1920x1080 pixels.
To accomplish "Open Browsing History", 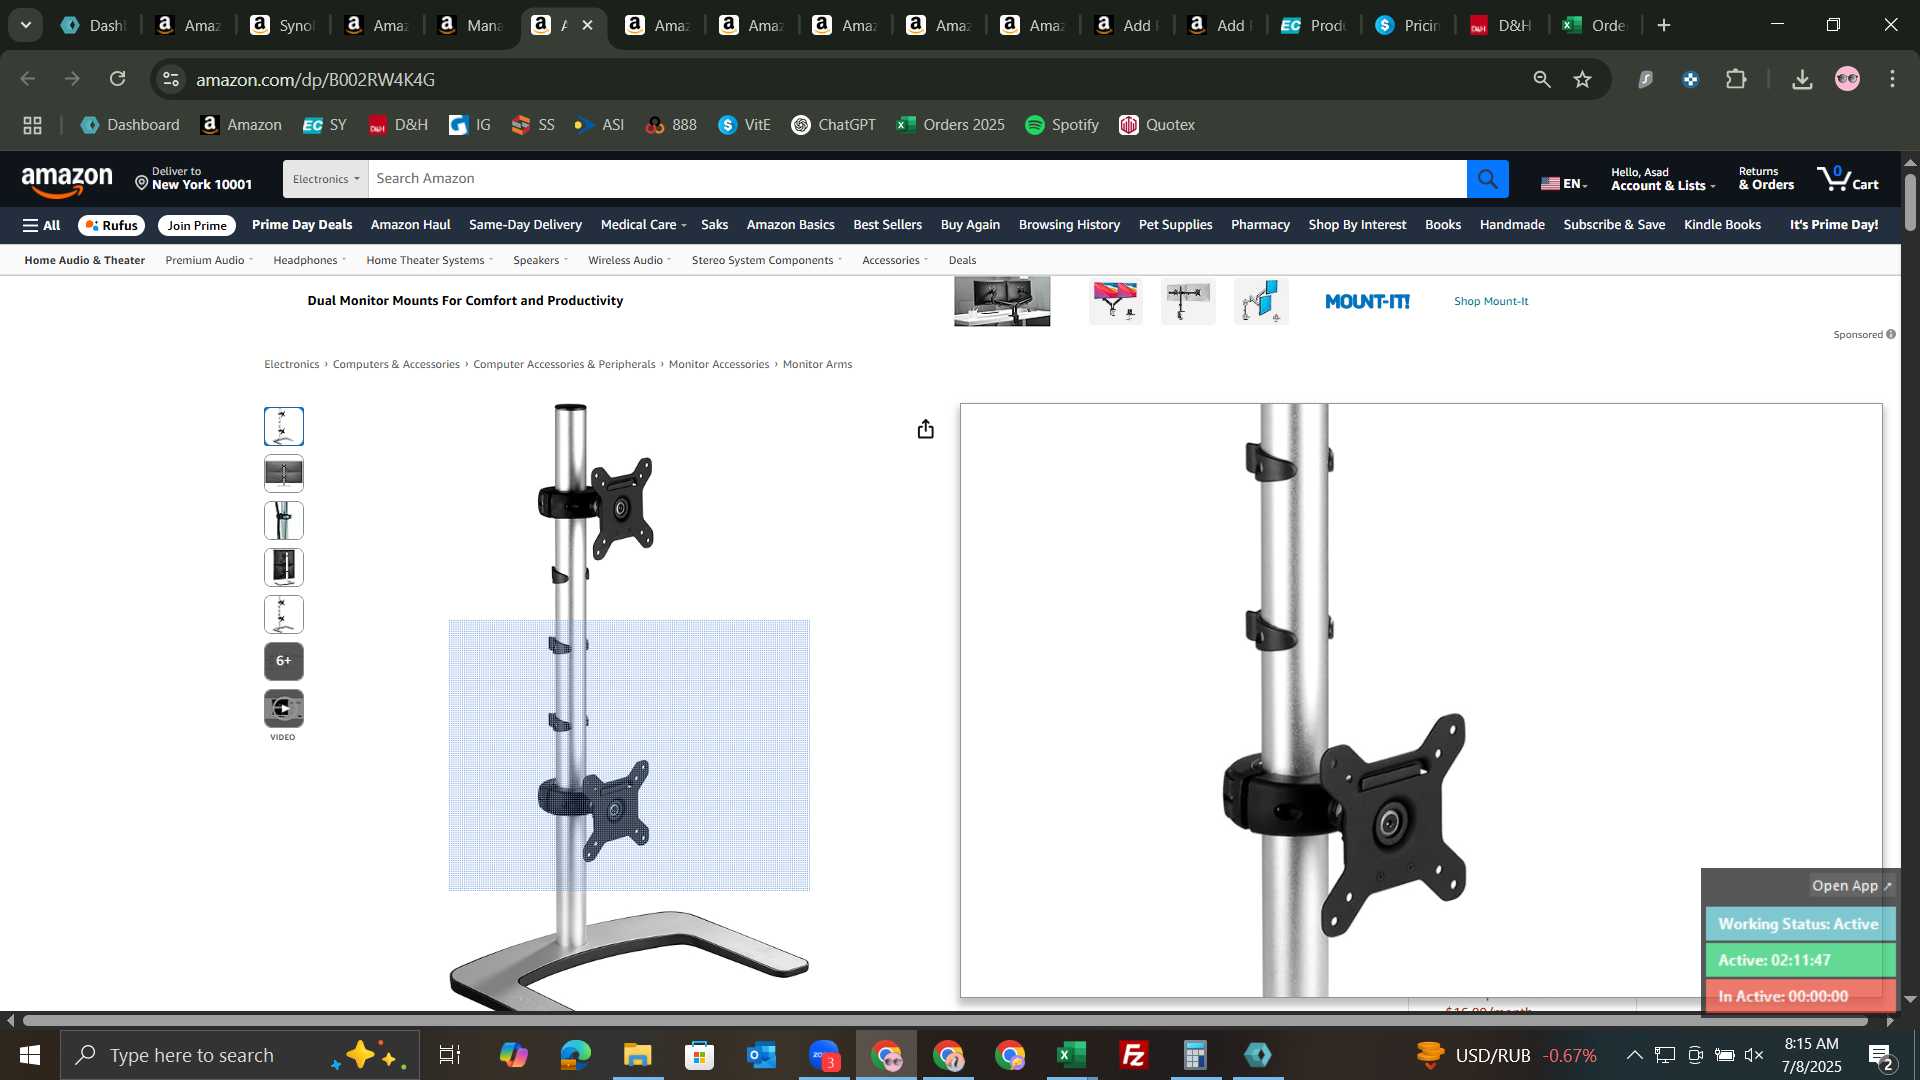I will 1069,225.
